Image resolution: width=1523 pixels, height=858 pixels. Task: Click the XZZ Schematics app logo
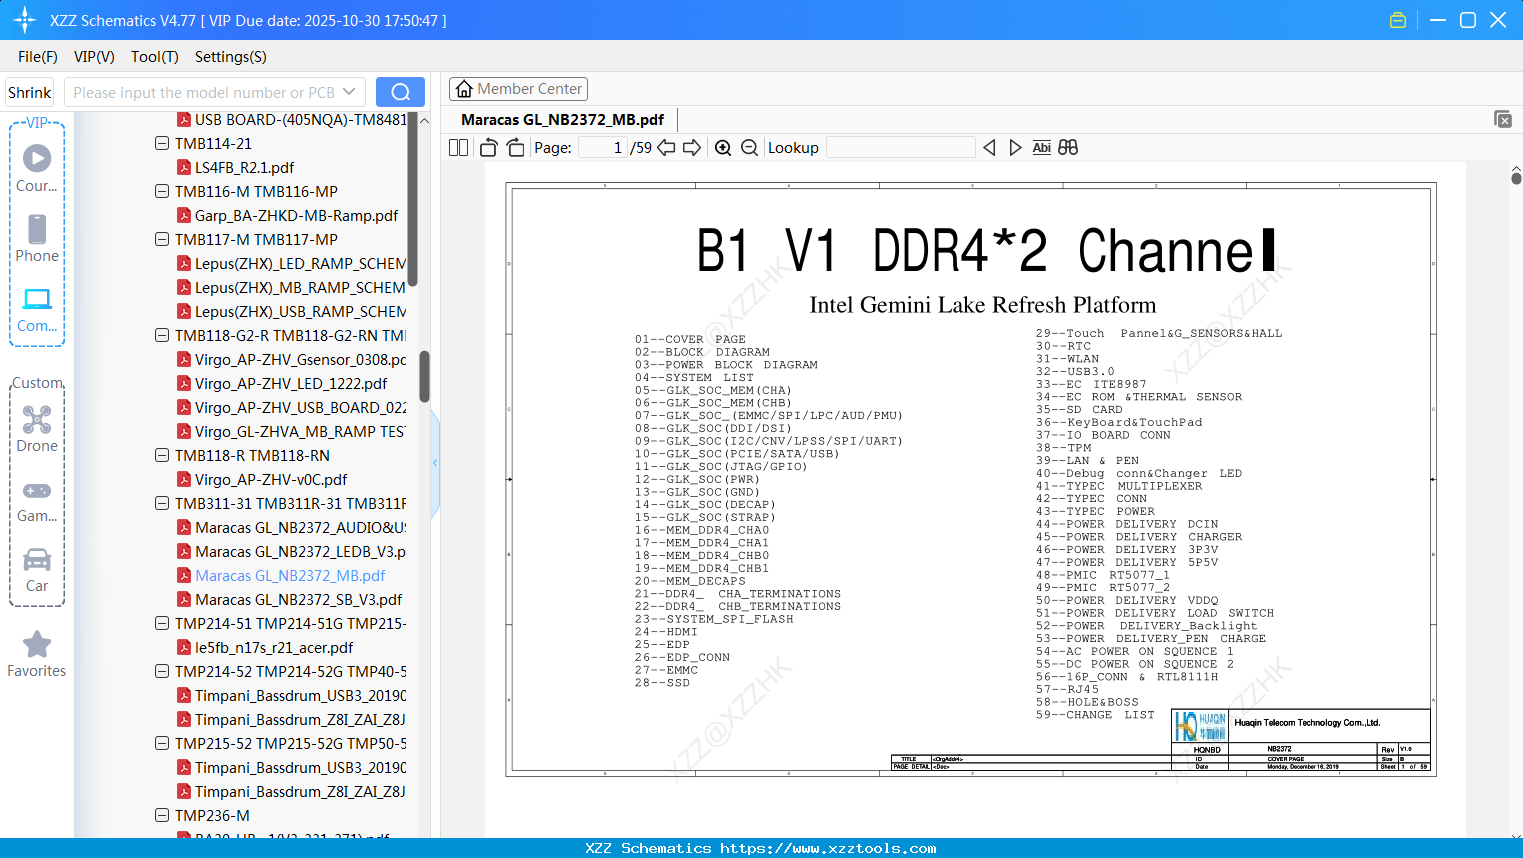tap(25, 20)
